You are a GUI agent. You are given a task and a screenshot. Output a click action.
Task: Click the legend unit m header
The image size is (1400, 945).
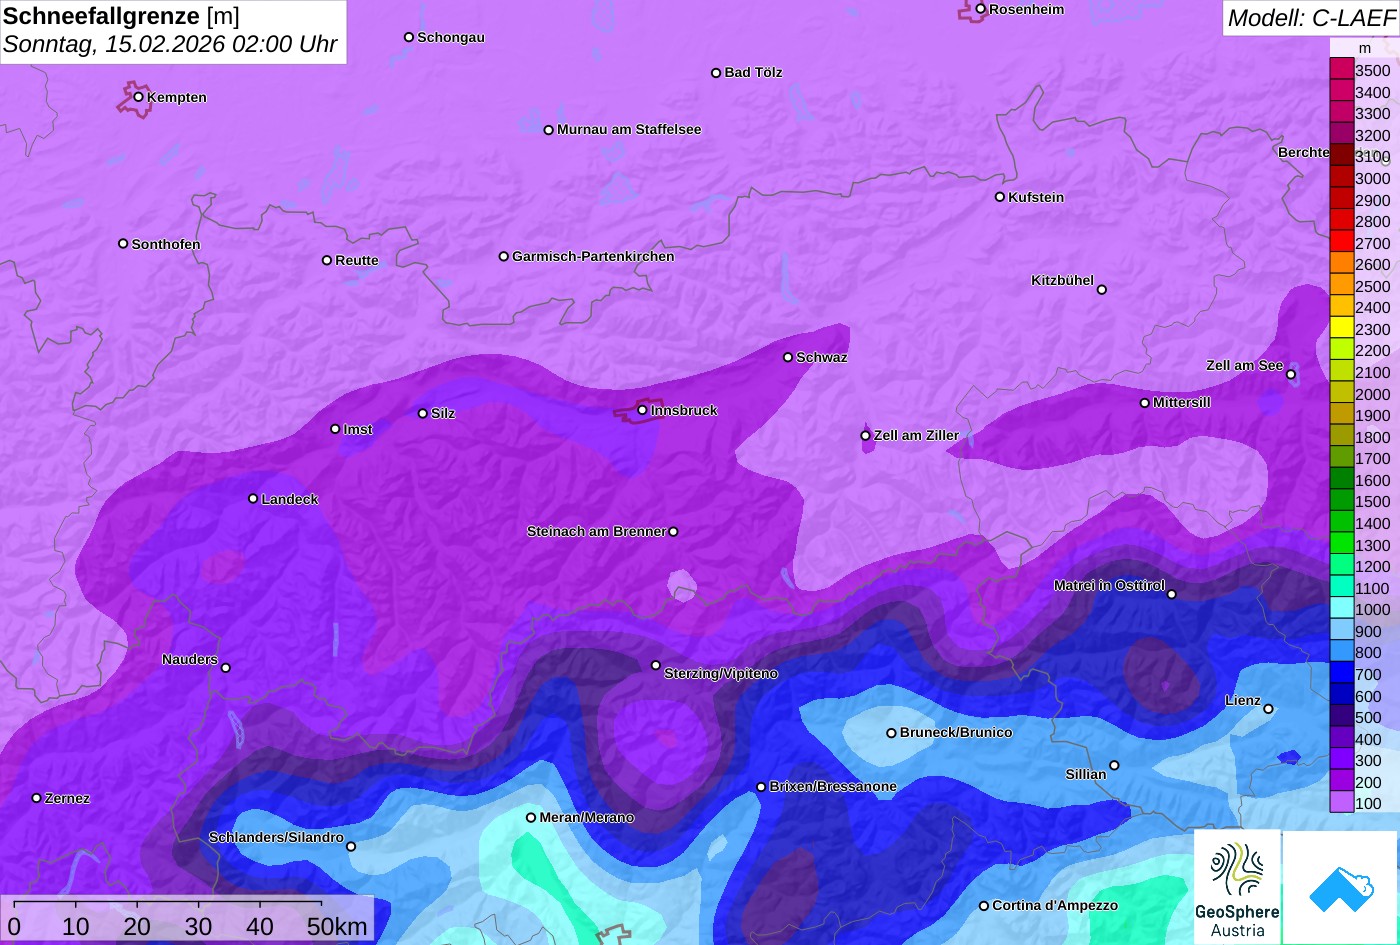pos(1365,48)
